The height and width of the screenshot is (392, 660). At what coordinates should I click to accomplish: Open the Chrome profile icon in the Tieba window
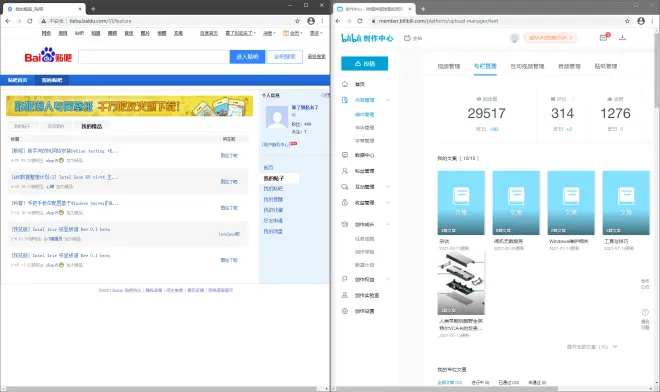click(x=311, y=21)
